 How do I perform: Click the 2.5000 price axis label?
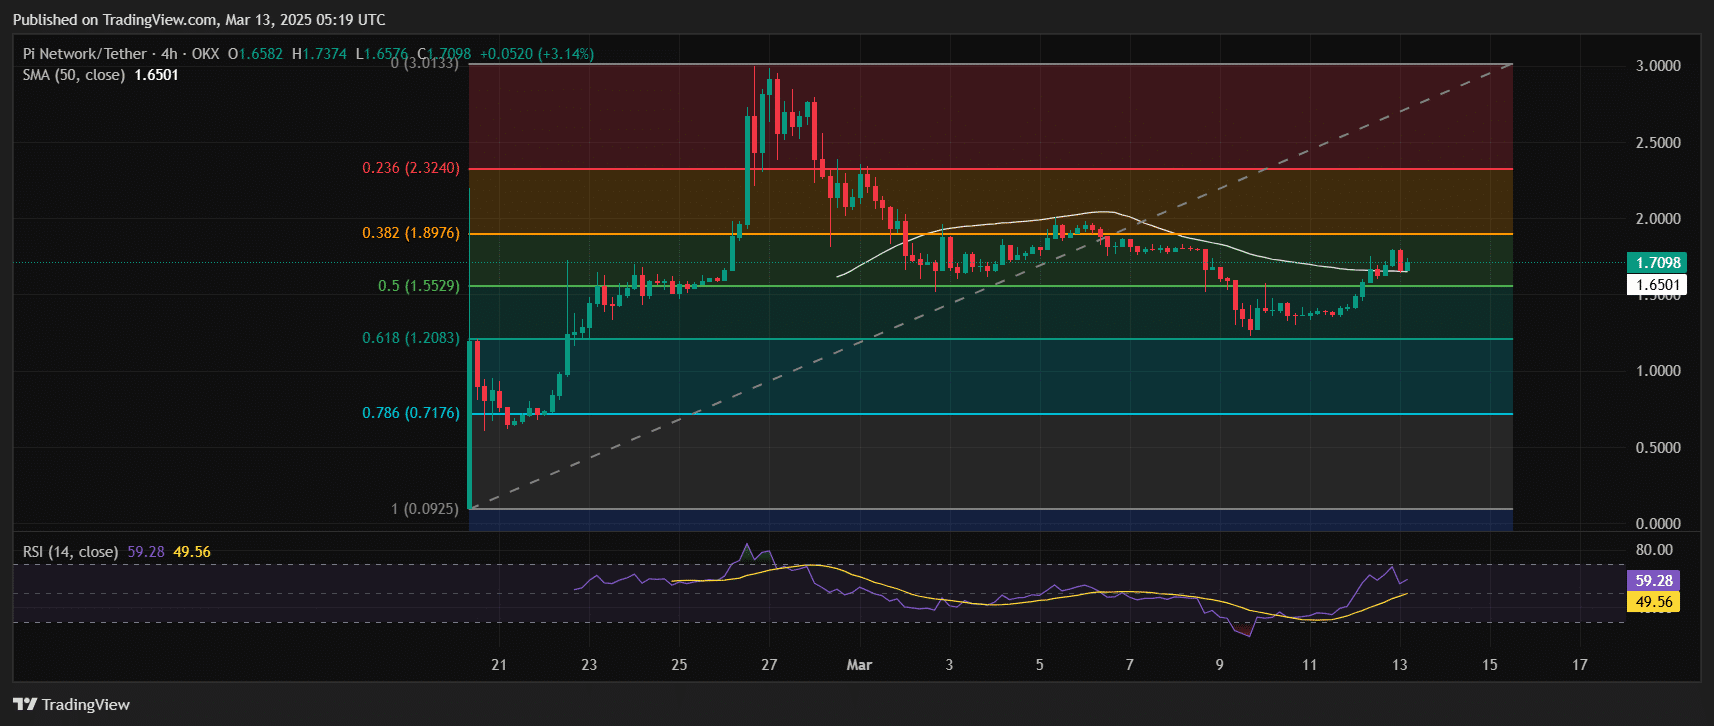click(x=1658, y=143)
